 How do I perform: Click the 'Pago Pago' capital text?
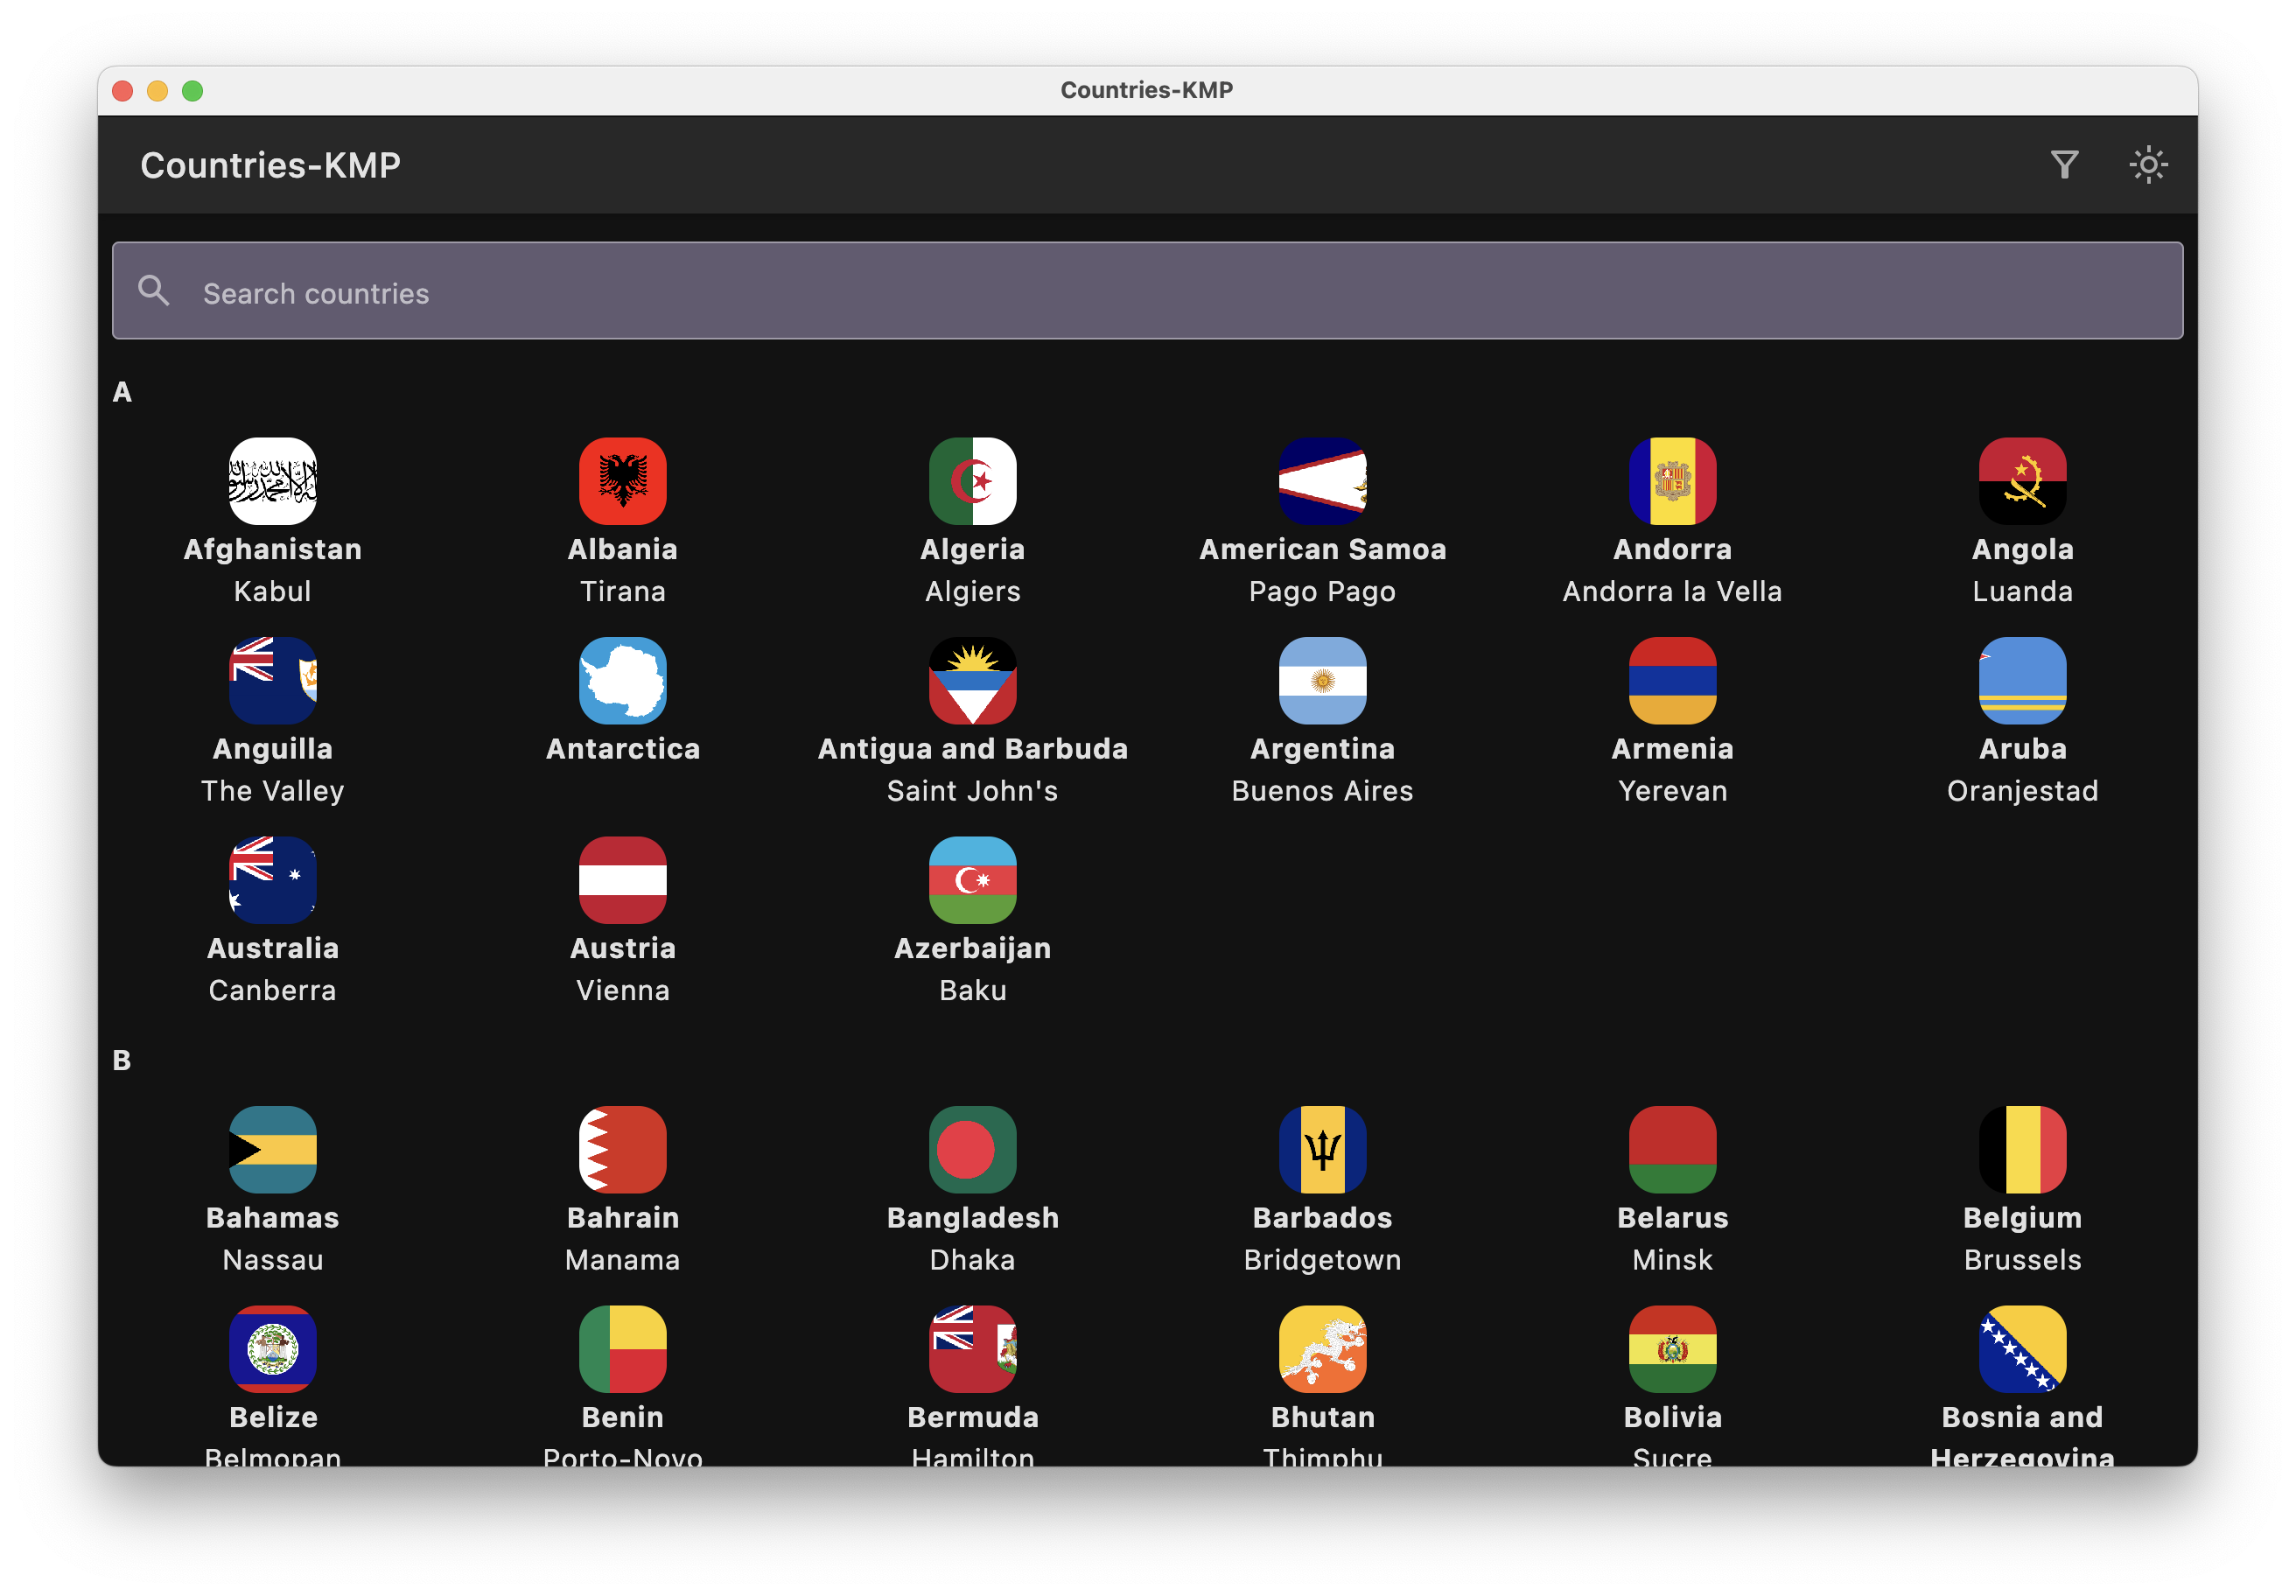click(x=1323, y=592)
